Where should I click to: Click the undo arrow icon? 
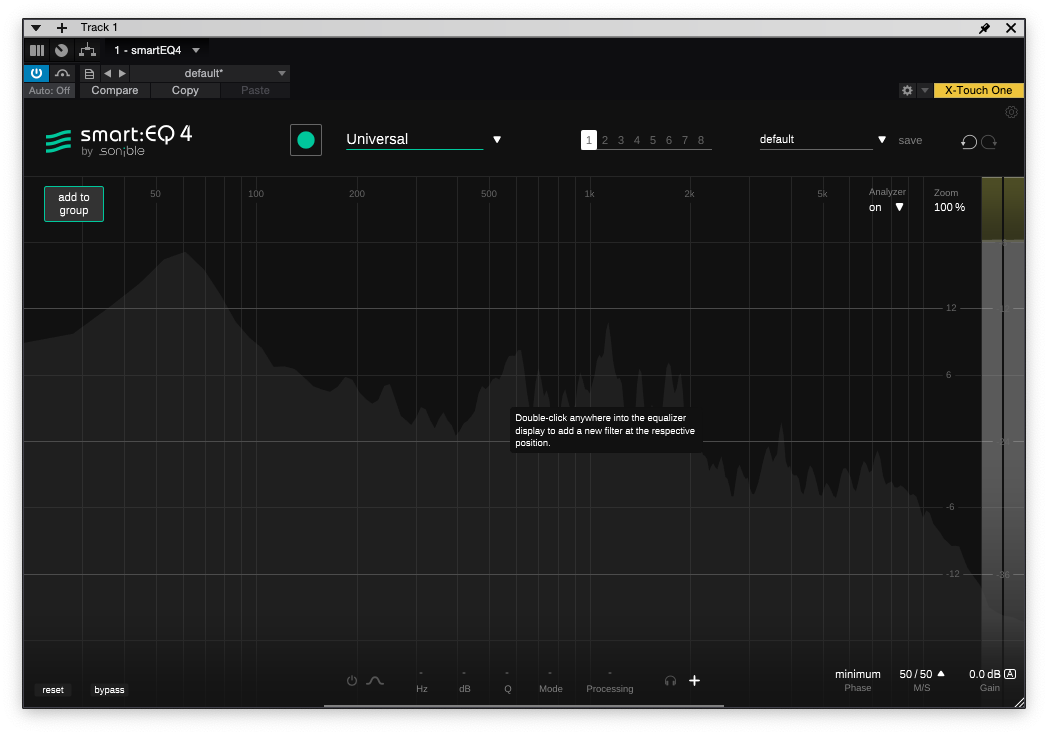pyautogui.click(x=968, y=142)
